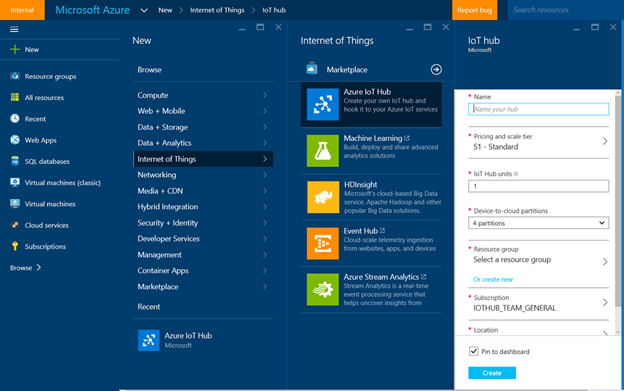Expand the Location selector chevron
Screen dimensions: 624x391
click(605, 333)
